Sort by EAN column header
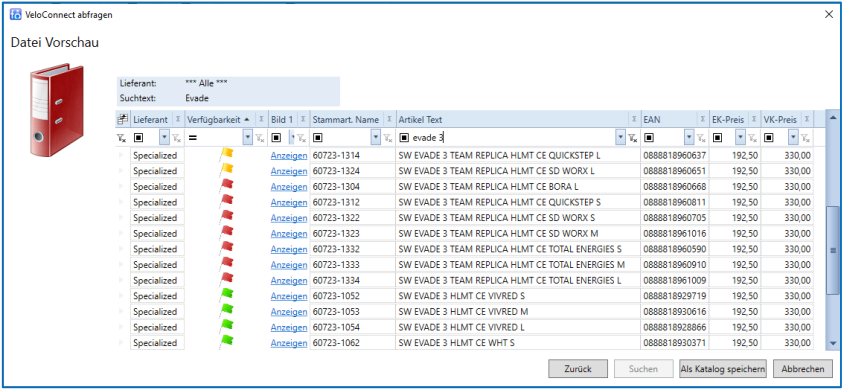This screenshot has height=390, width=843. point(652,119)
